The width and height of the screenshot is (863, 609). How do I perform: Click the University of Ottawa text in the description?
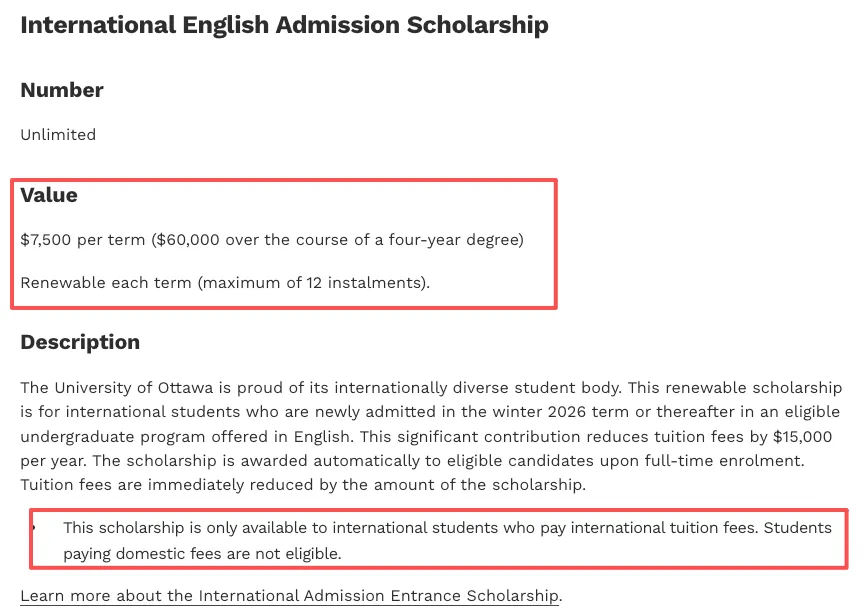pyautogui.click(x=134, y=388)
